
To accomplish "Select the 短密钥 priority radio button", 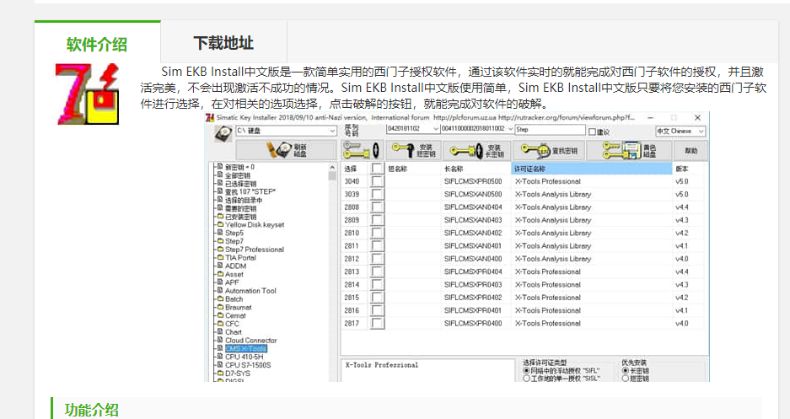I will click(625, 378).
